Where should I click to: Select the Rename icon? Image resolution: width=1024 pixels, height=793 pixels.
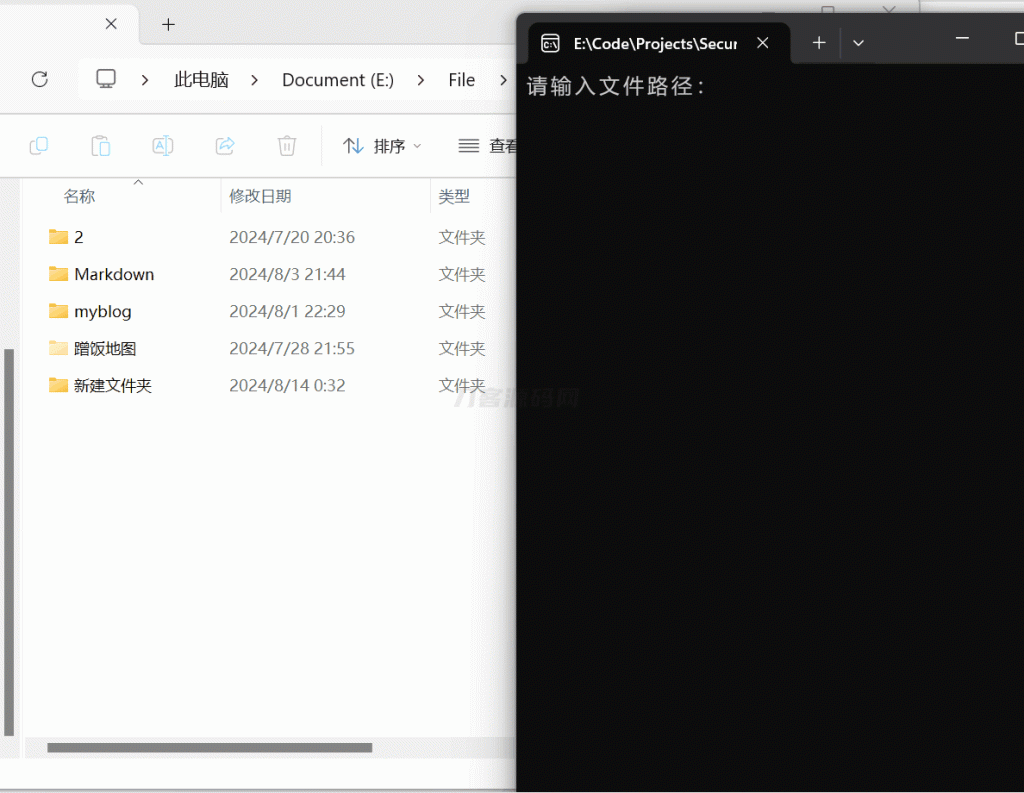pos(162,145)
